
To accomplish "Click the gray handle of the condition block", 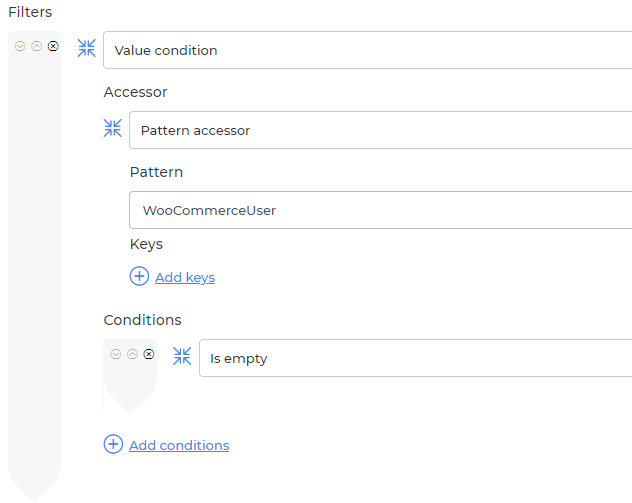I will coord(130,385).
